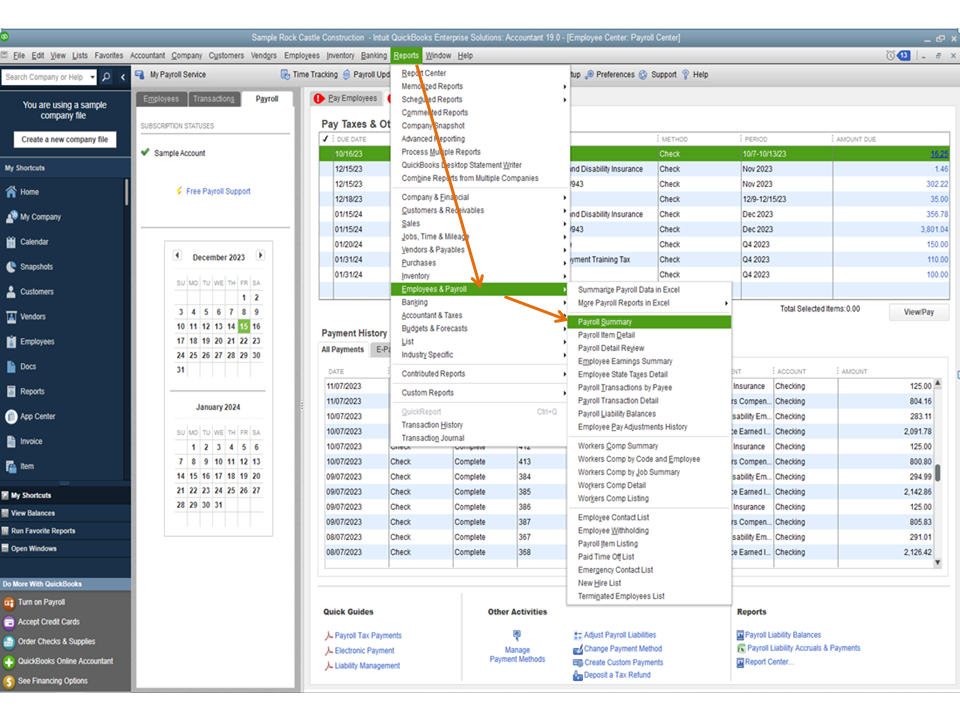Expand More Payroll Reports in Excel submenu

pos(650,303)
